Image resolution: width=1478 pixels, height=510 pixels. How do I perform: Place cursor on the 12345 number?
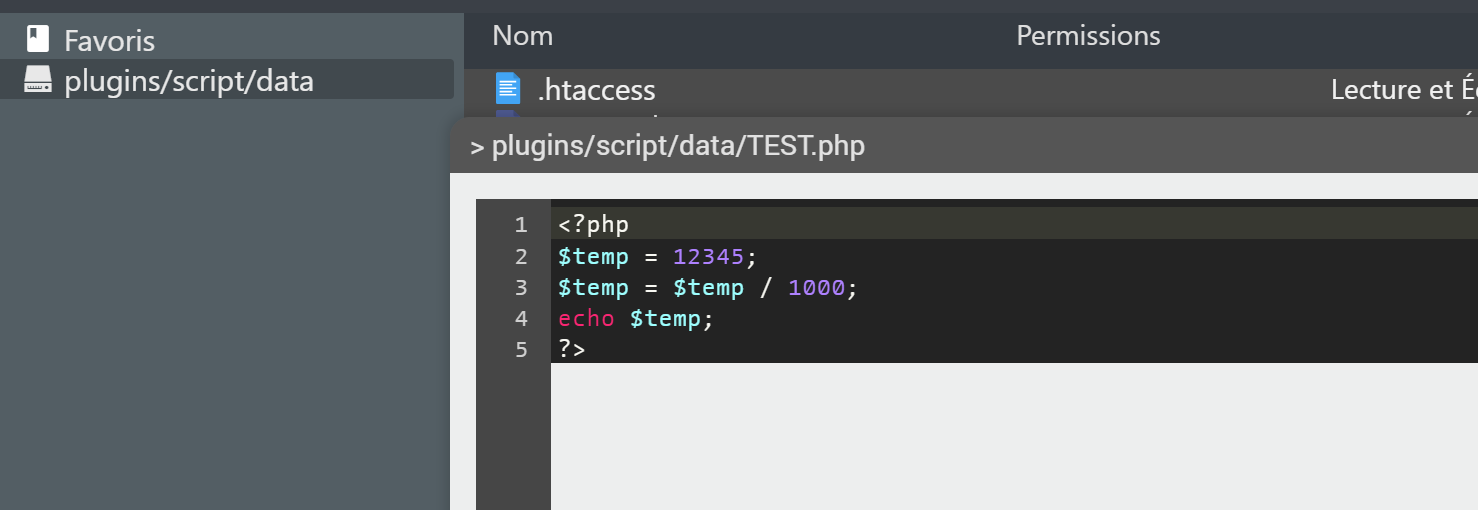click(709, 257)
